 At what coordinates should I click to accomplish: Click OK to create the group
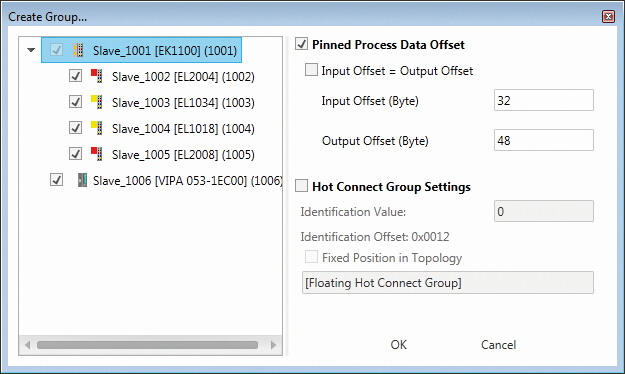[399, 344]
